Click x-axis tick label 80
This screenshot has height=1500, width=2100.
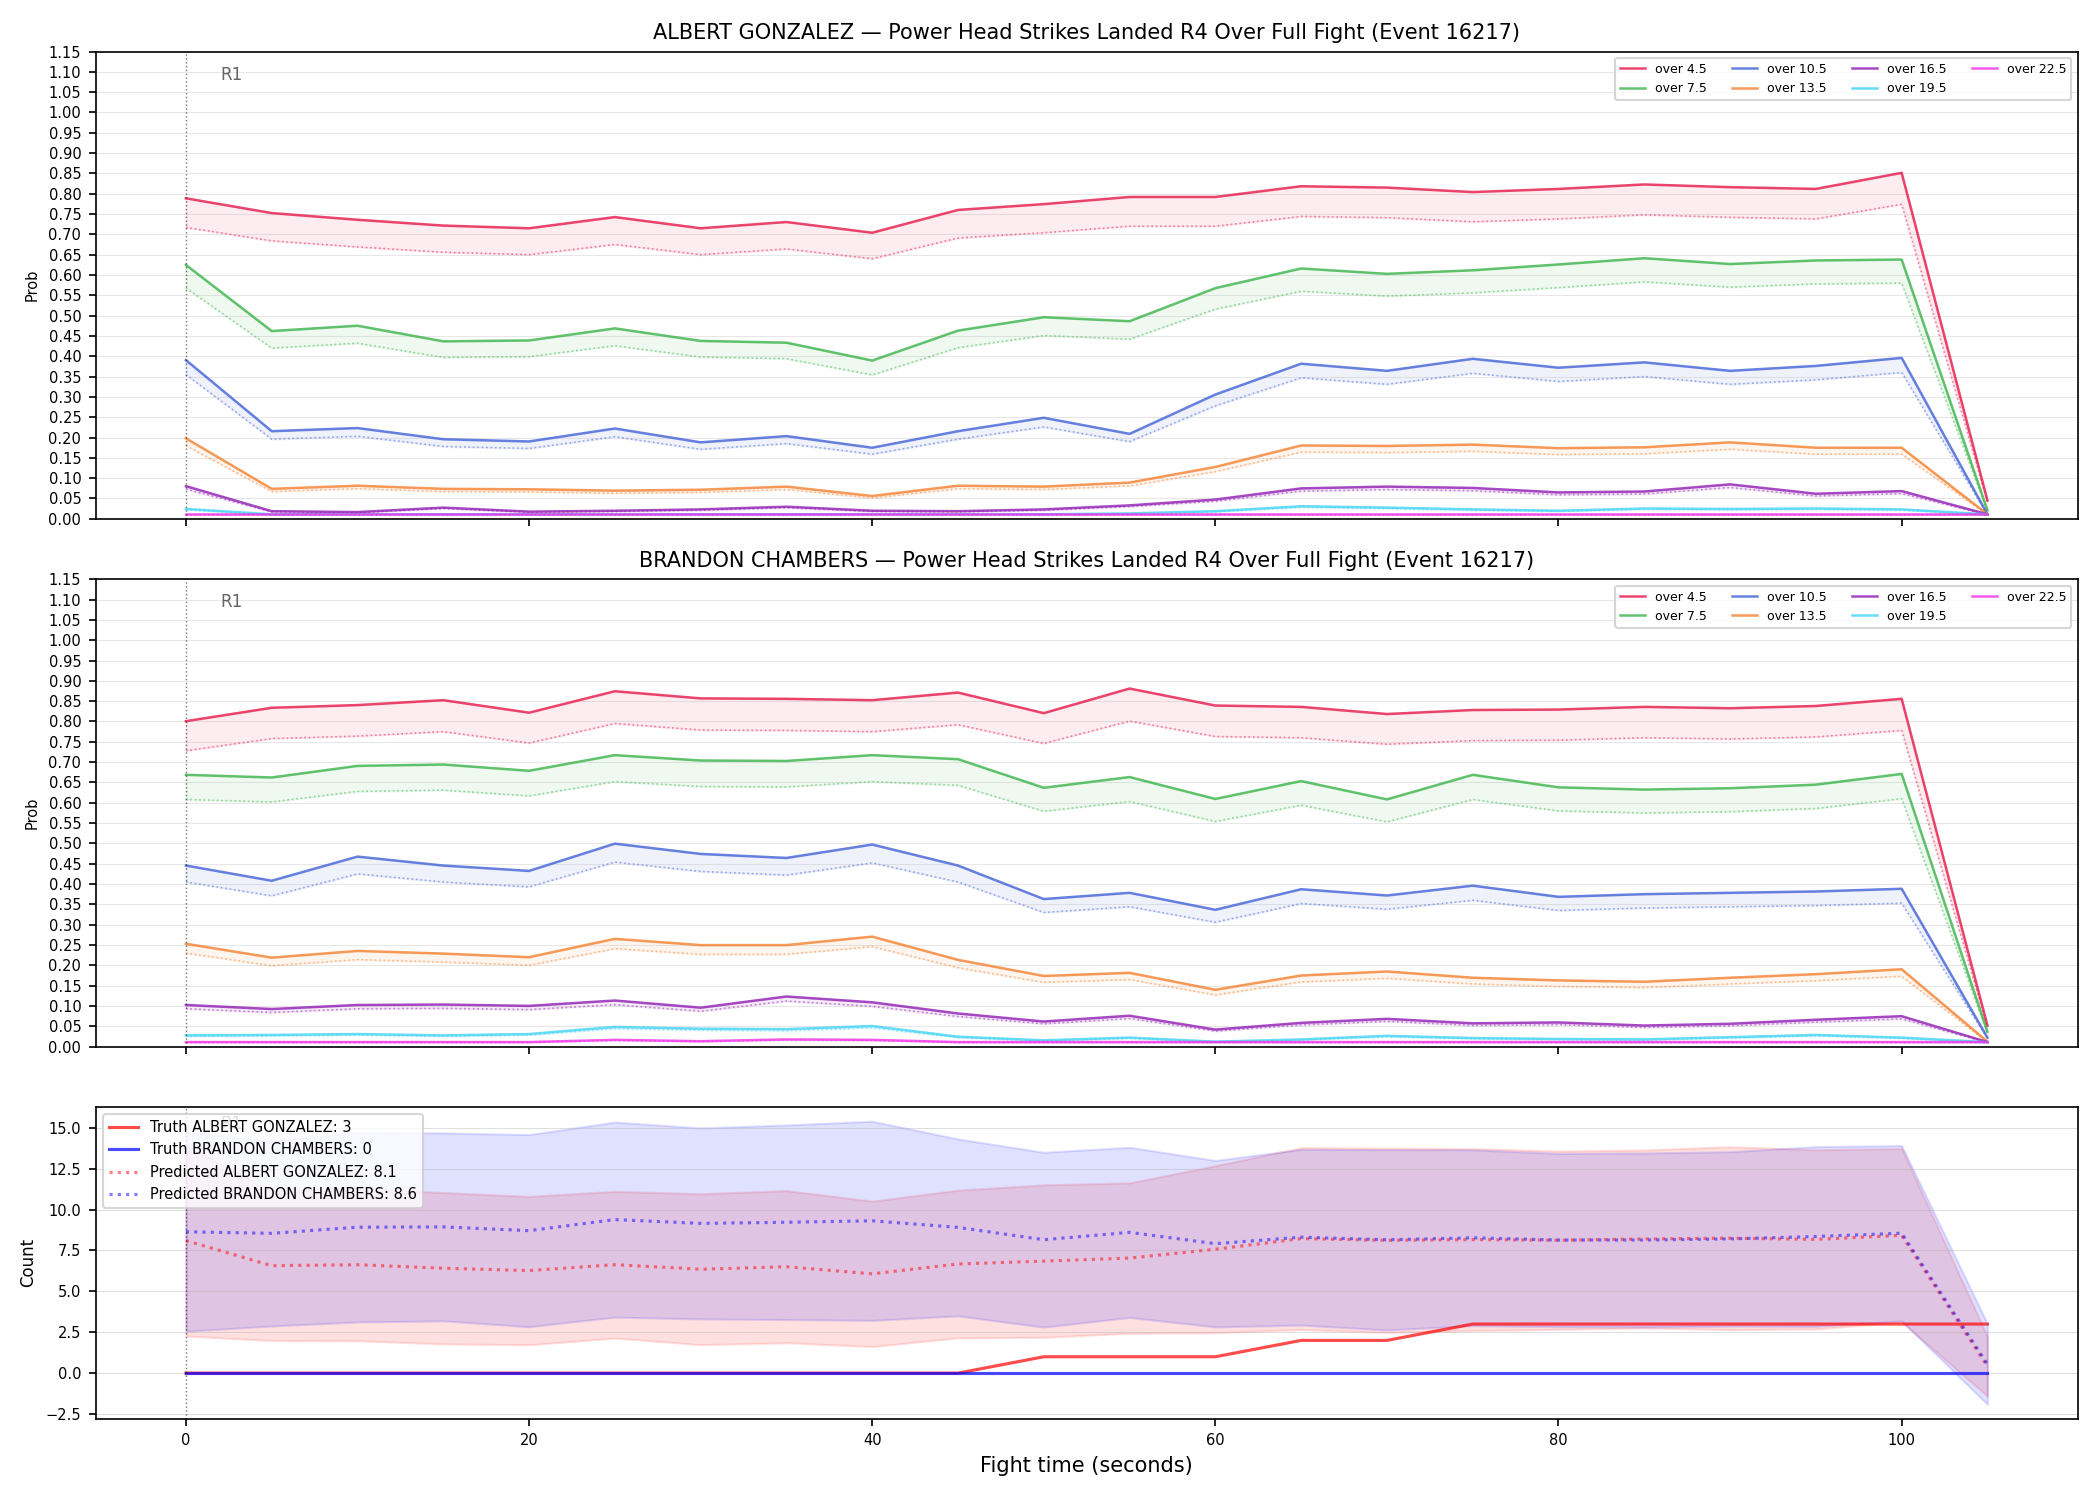coord(1558,1440)
